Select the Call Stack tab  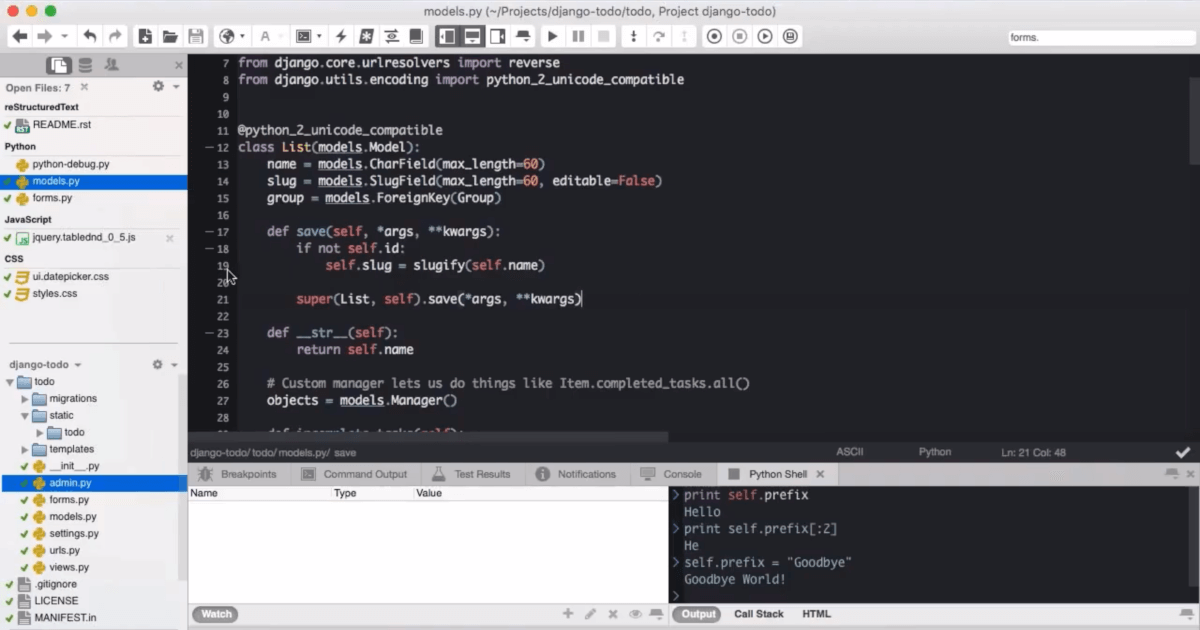pyautogui.click(x=759, y=614)
